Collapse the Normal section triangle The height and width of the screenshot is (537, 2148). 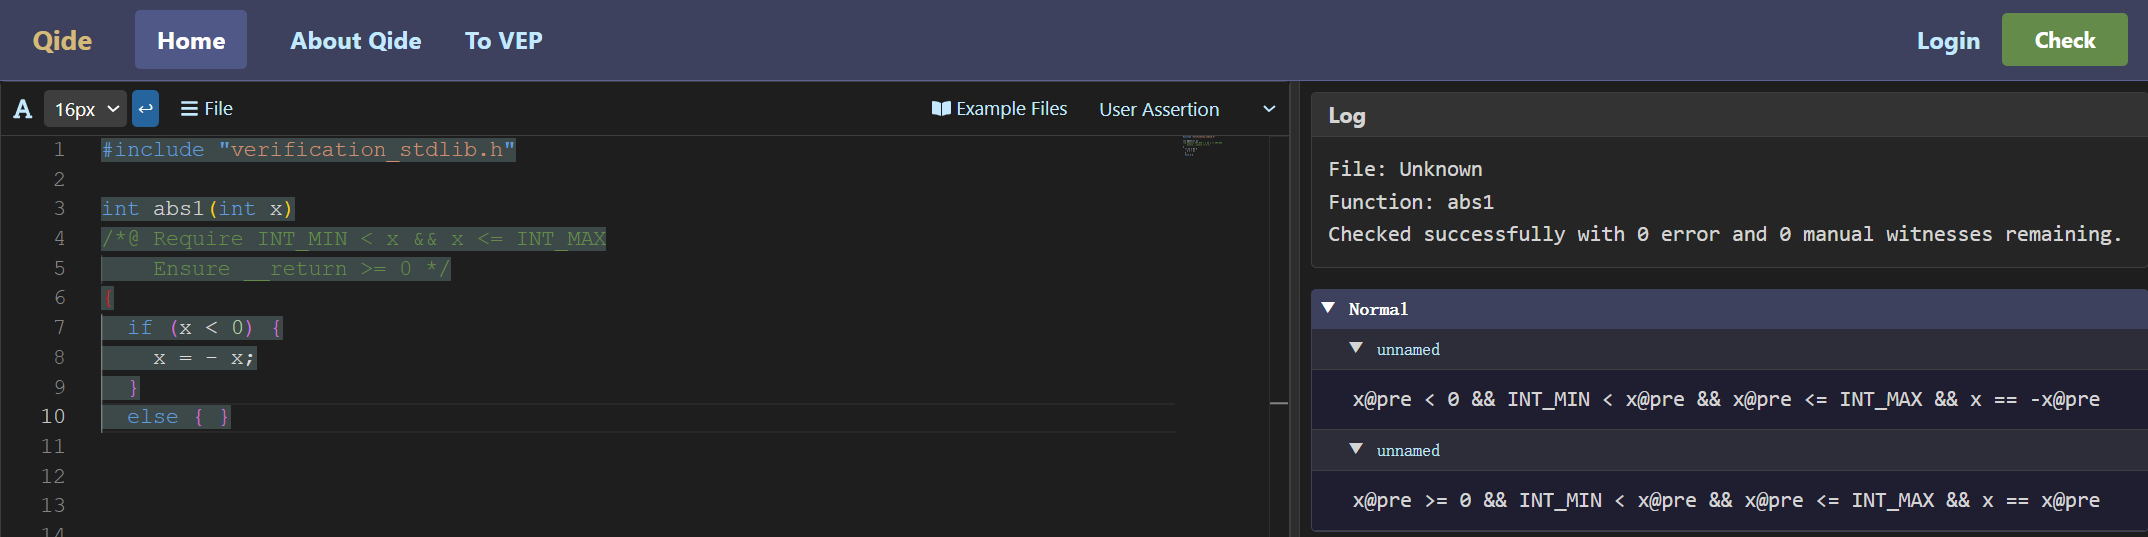pos(1328,308)
